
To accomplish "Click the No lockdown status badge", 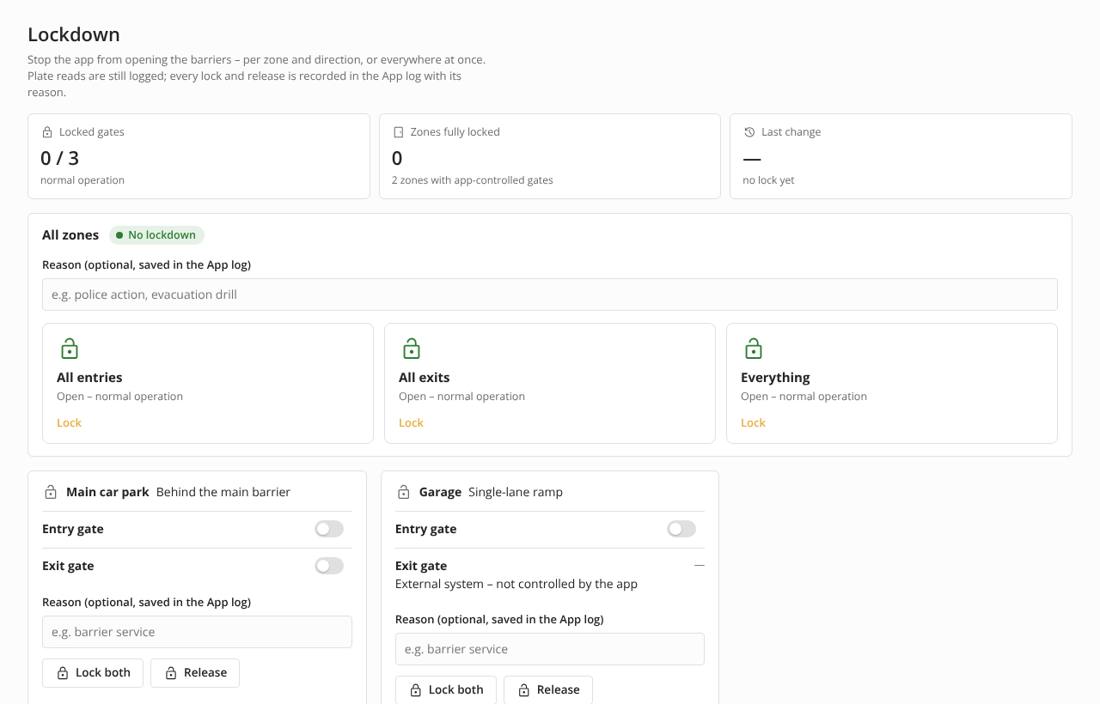I will point(156,235).
